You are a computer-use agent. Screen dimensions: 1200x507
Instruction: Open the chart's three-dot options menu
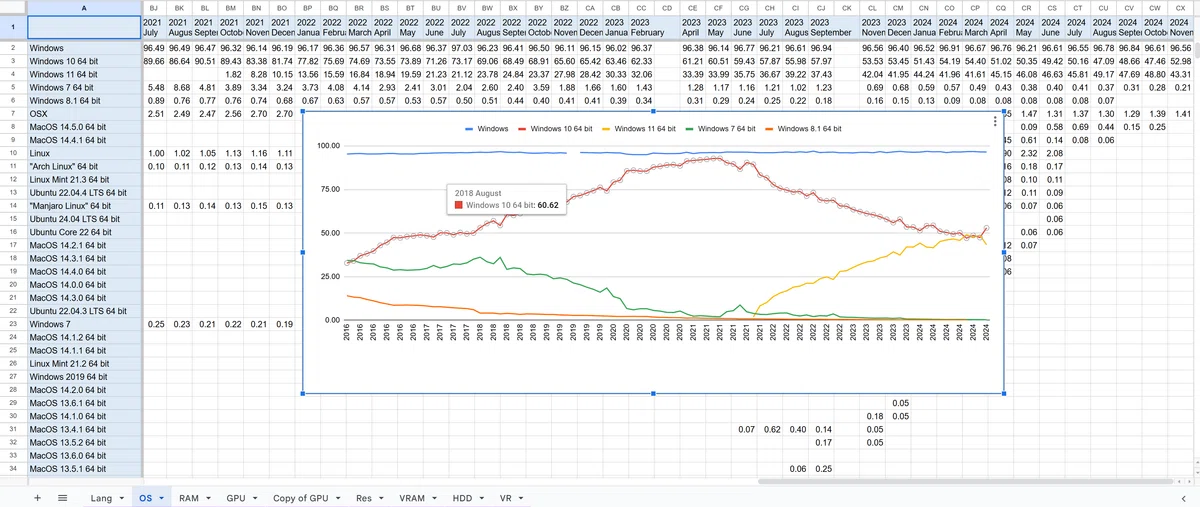(993, 121)
